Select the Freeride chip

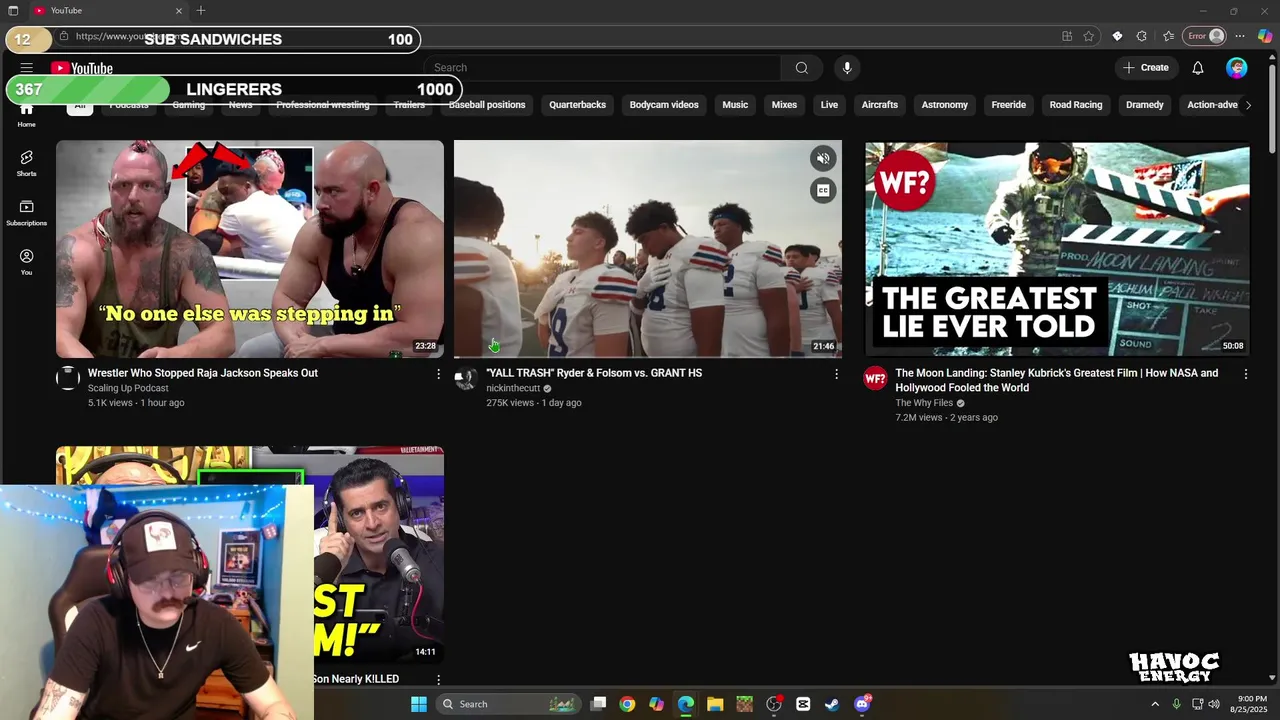(1008, 105)
